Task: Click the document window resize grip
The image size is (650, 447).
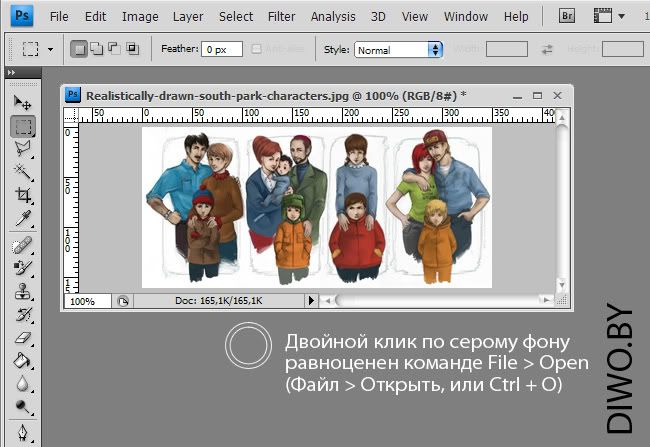Action: (563, 300)
